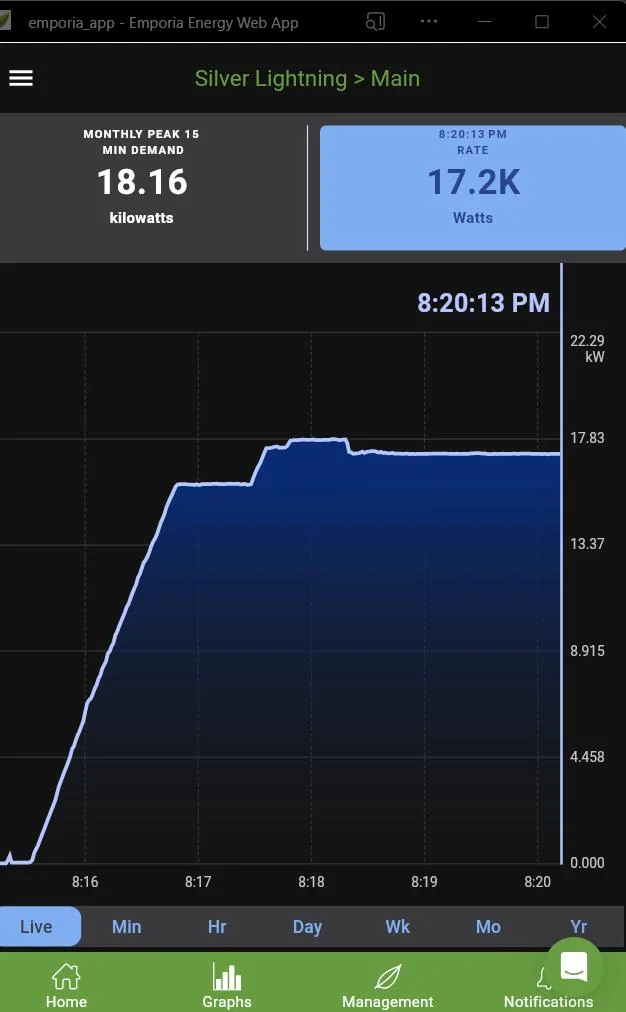Click the cast/sidebar icon in title bar
The image size is (626, 1012).
(375, 22)
